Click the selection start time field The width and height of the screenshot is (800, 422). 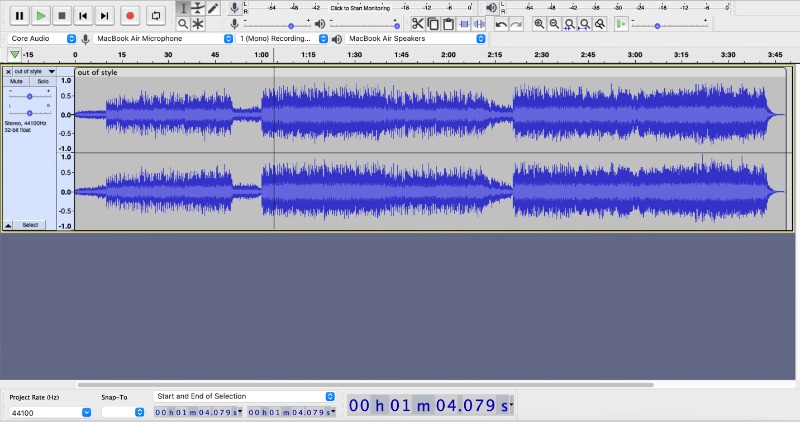click(198, 412)
